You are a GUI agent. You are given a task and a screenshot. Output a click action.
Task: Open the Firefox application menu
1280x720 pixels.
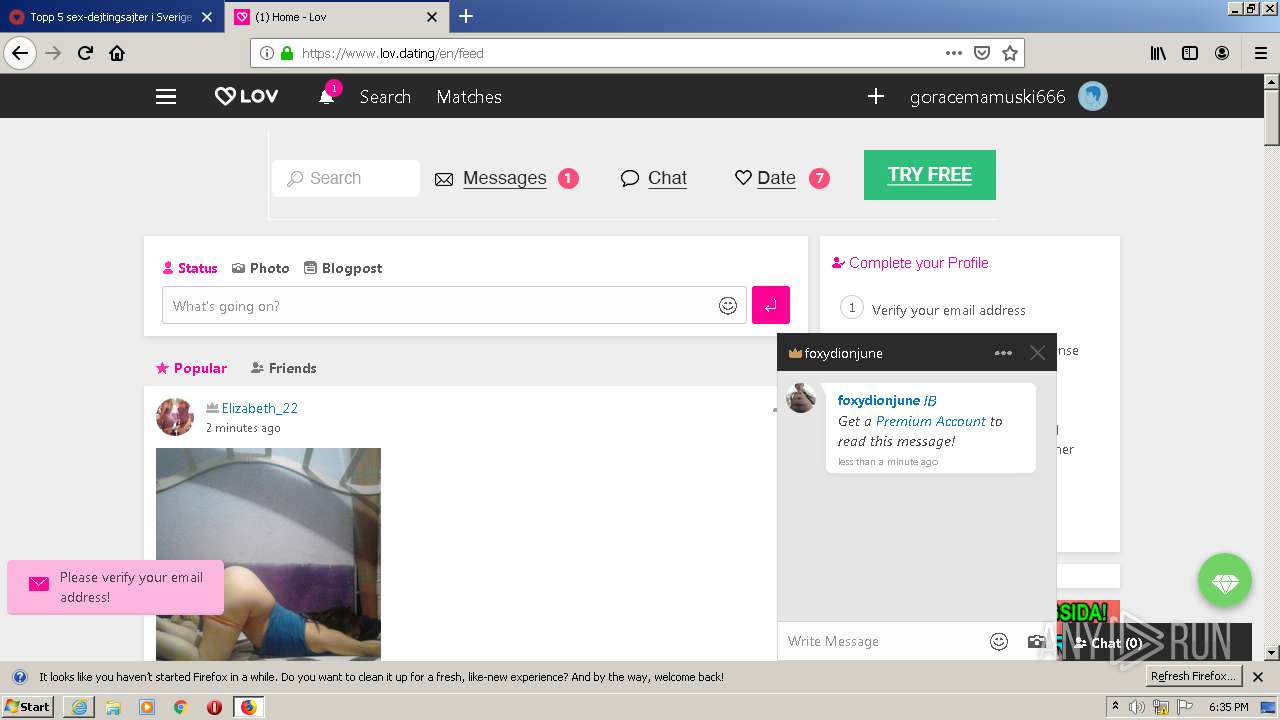pos(1260,53)
